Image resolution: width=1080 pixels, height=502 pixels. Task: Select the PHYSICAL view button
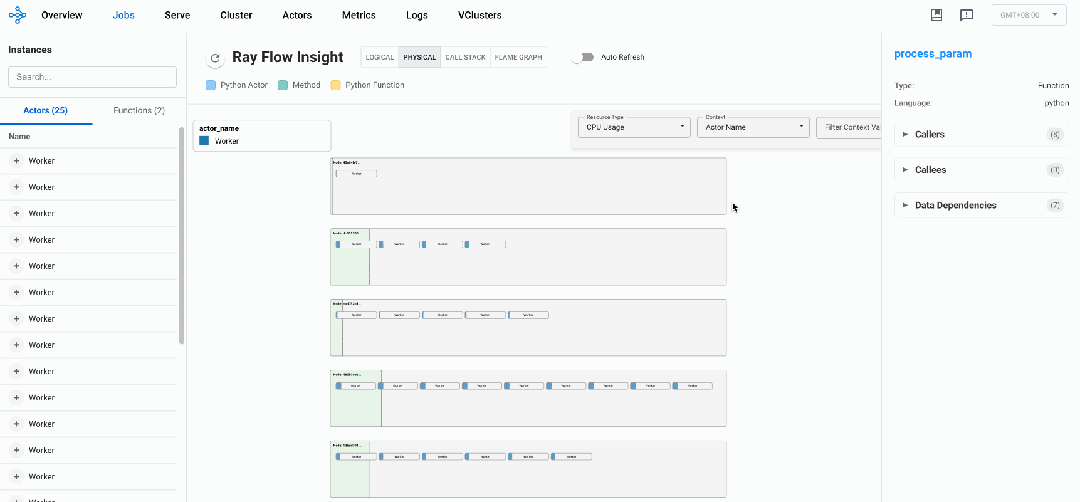[x=420, y=57]
